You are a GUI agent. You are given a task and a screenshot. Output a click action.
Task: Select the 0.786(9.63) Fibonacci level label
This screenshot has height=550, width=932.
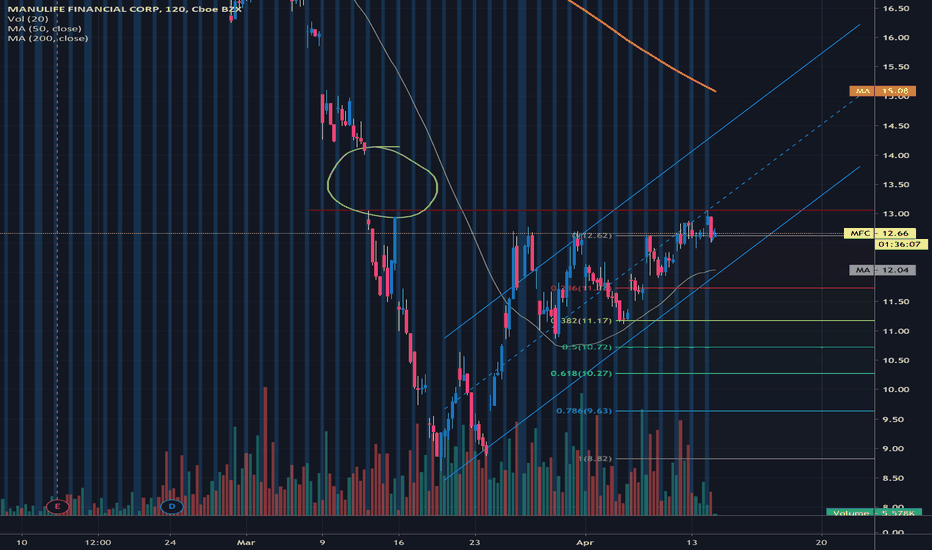coord(584,411)
